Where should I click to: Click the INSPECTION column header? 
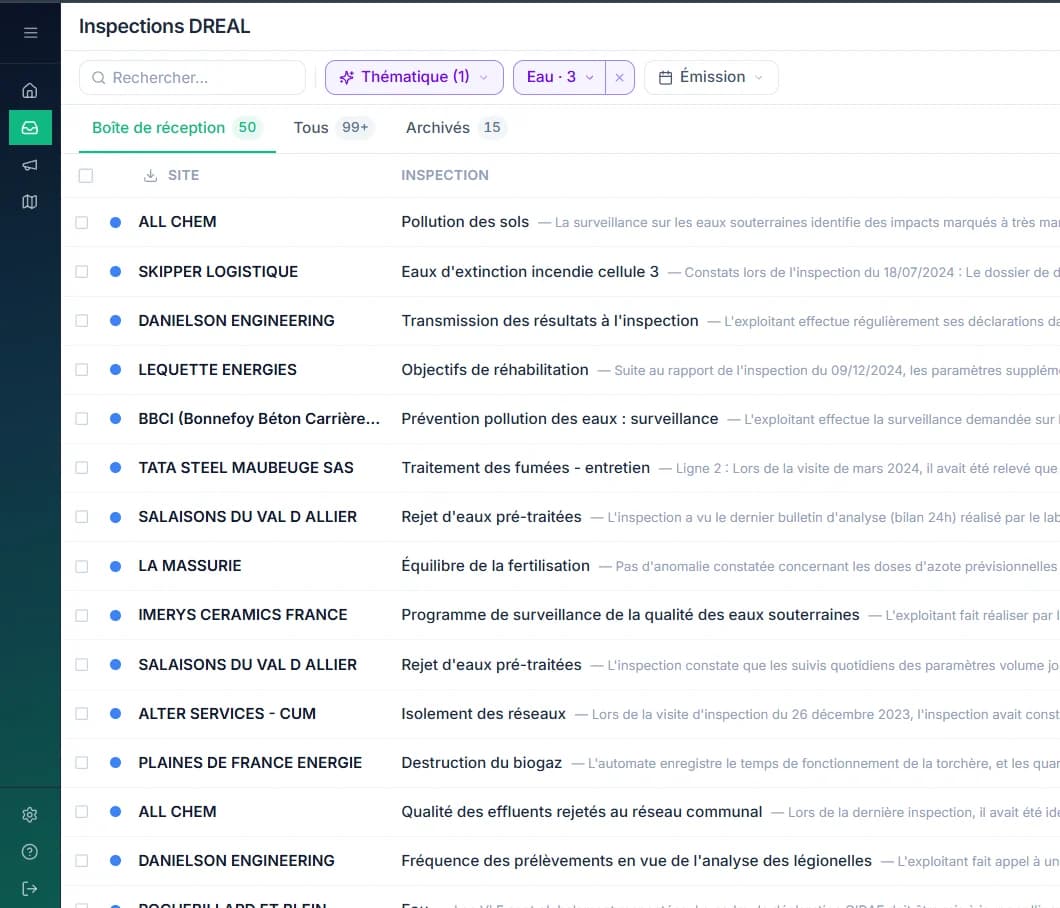coord(445,175)
